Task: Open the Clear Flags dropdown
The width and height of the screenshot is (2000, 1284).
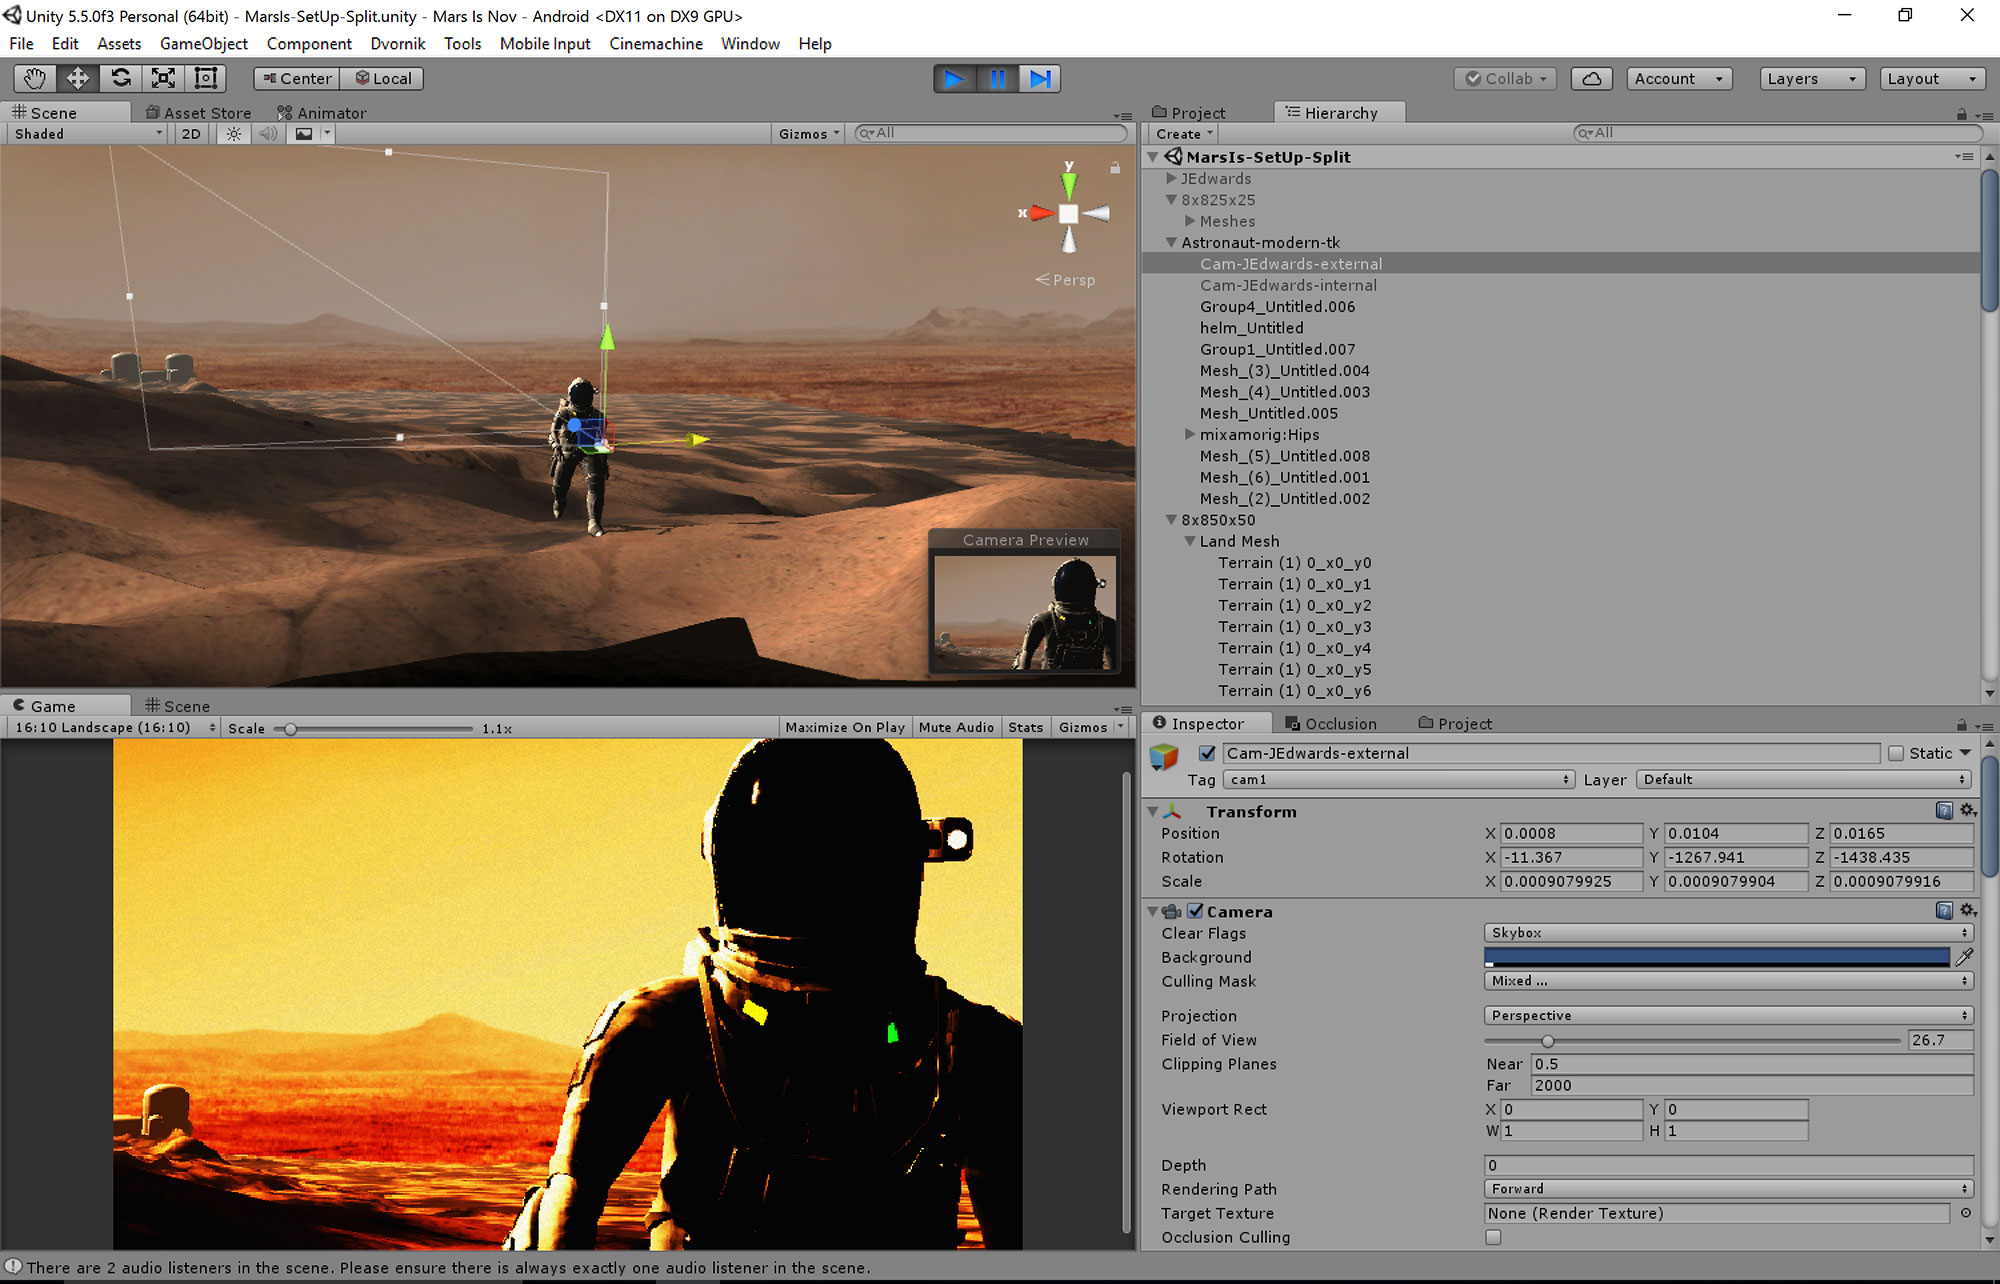Action: click(x=1728, y=933)
